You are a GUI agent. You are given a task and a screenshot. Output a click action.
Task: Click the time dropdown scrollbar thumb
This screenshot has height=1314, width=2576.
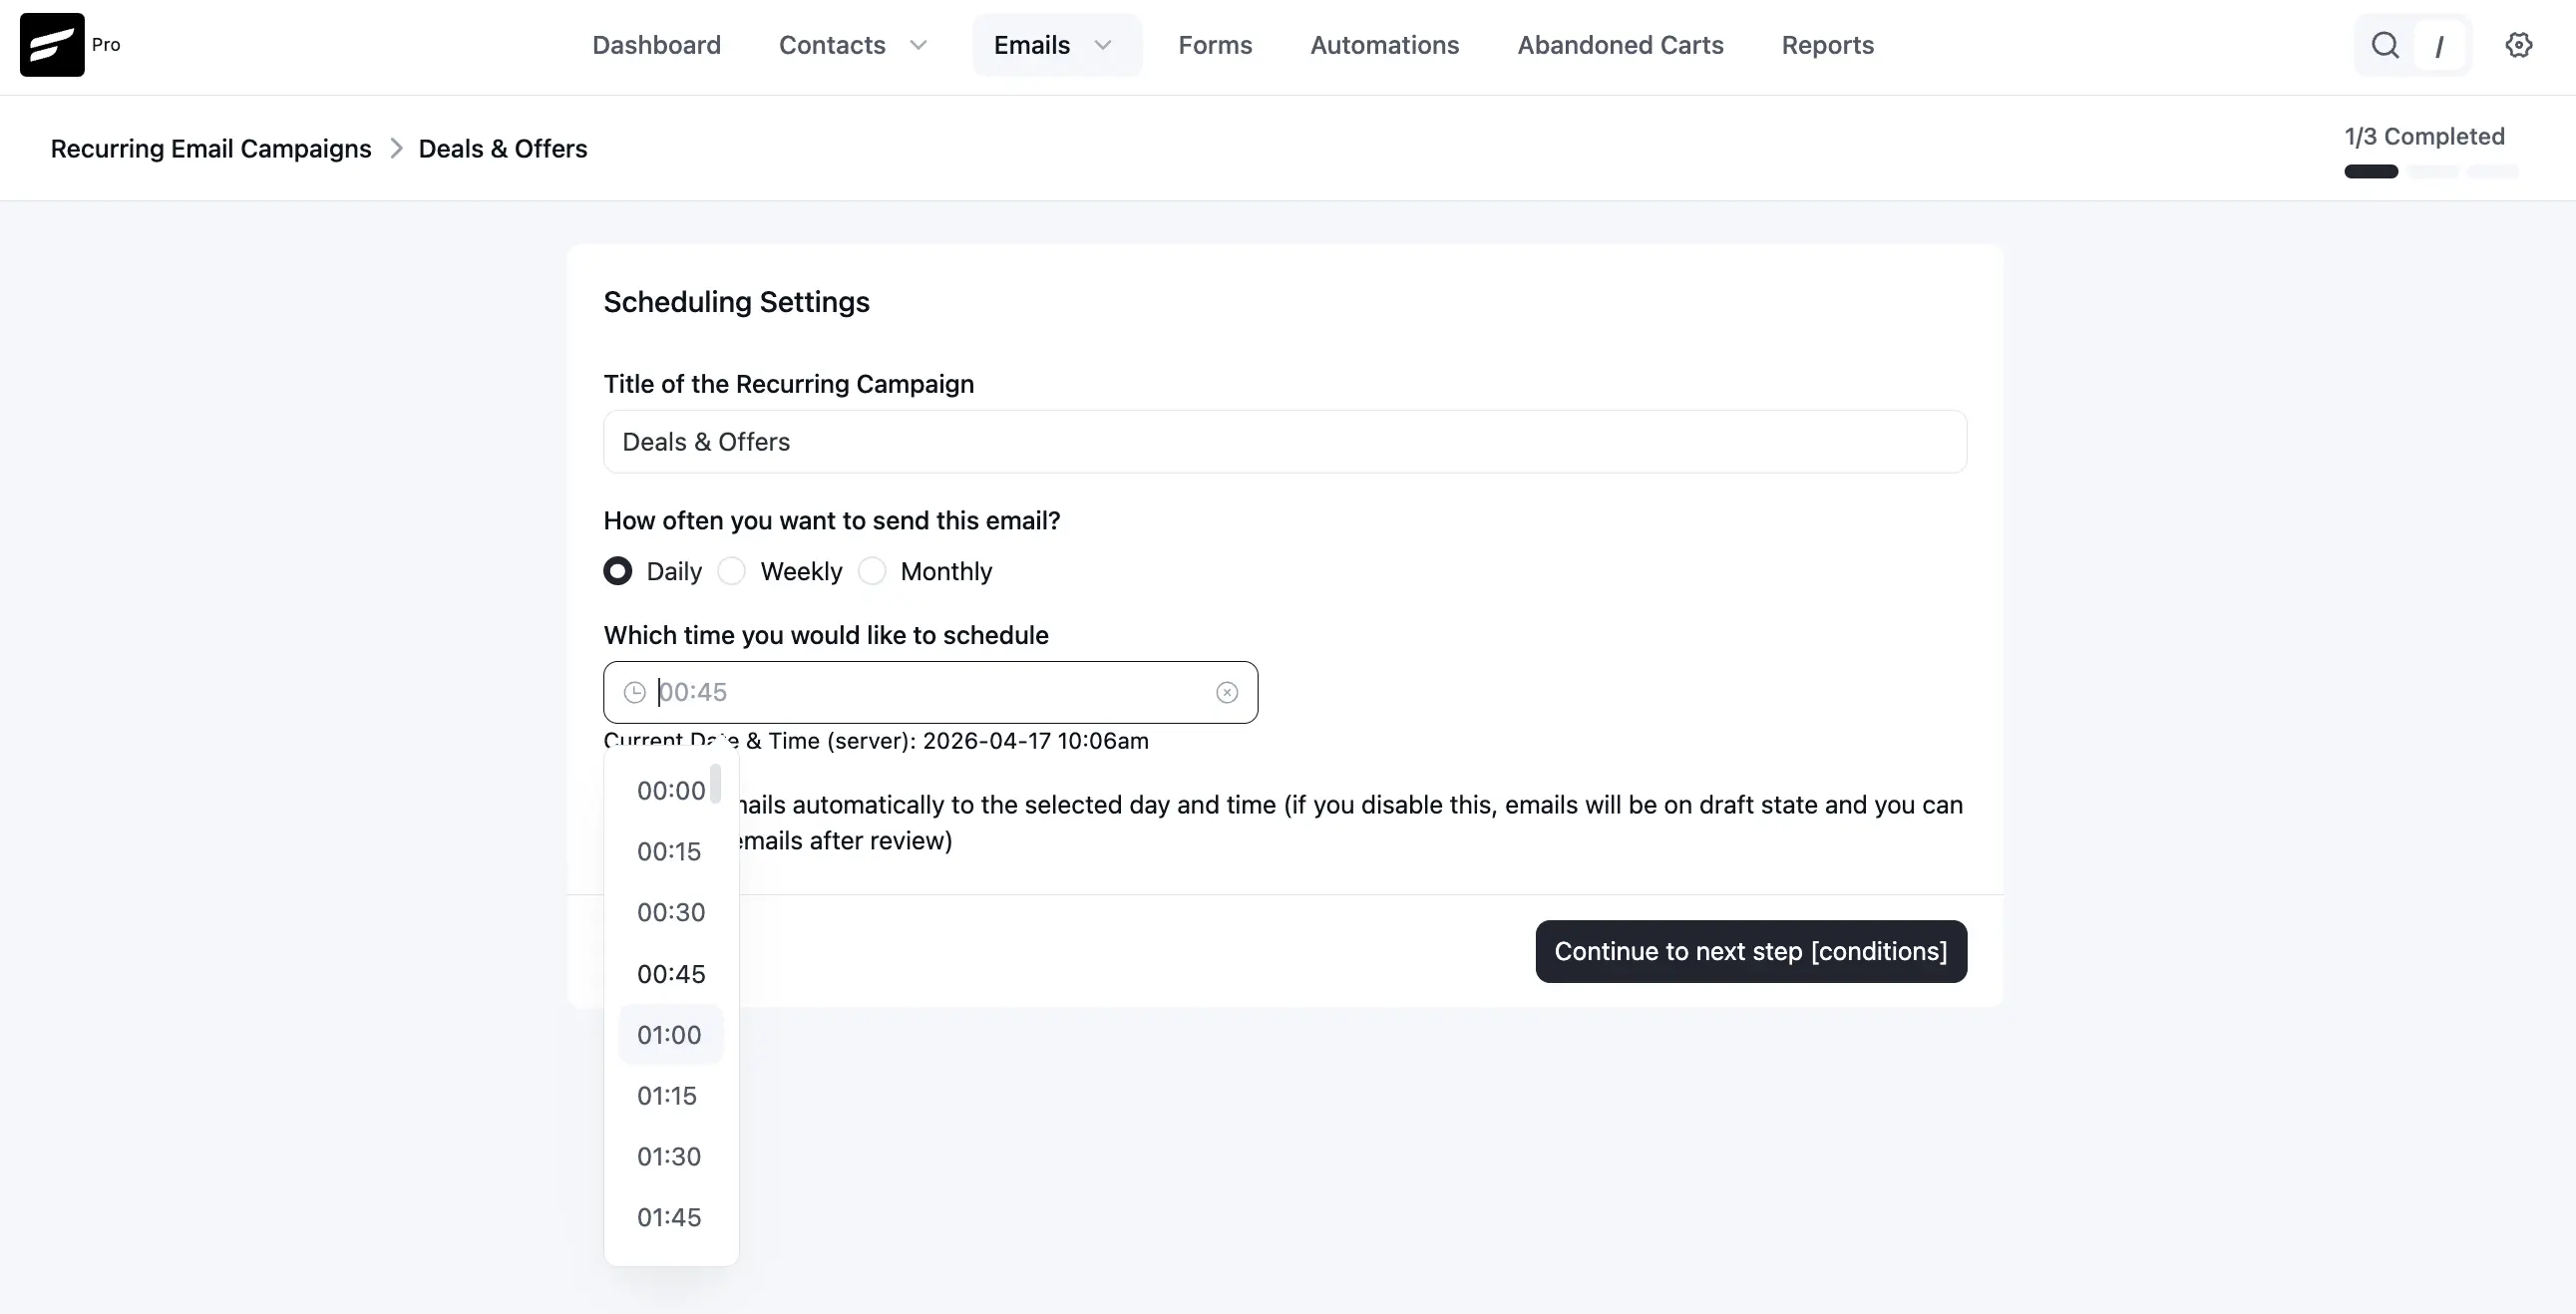(x=715, y=783)
